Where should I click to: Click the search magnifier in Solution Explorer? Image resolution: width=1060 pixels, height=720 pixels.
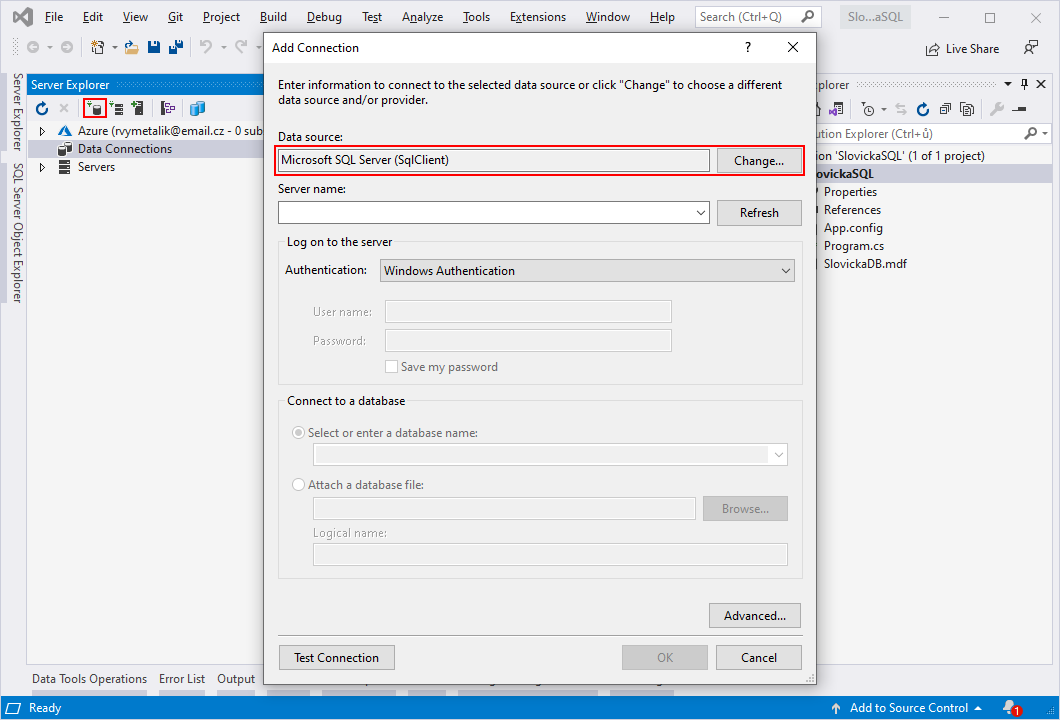pyautogui.click(x=1030, y=133)
